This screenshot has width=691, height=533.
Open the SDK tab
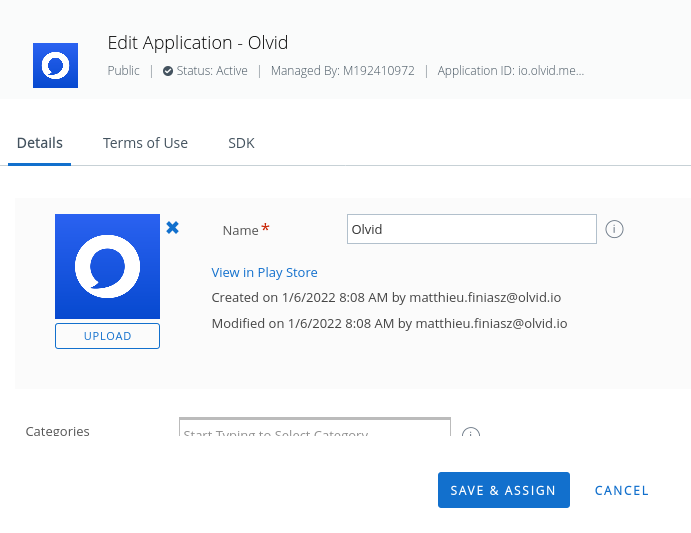point(241,143)
